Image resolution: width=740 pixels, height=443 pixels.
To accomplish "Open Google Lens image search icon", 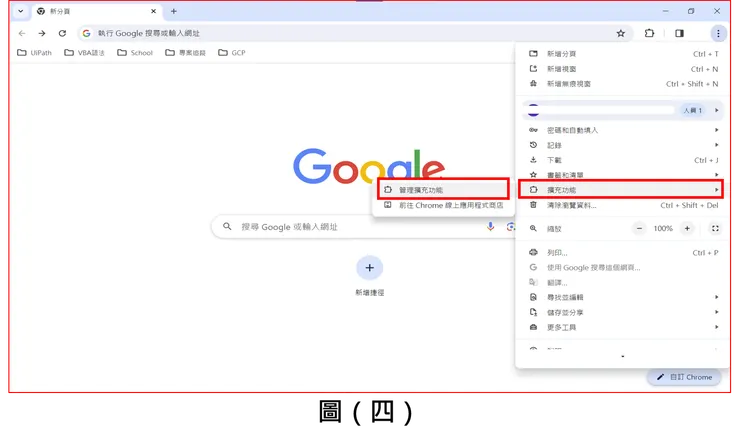I will pyautogui.click(x=510, y=227).
